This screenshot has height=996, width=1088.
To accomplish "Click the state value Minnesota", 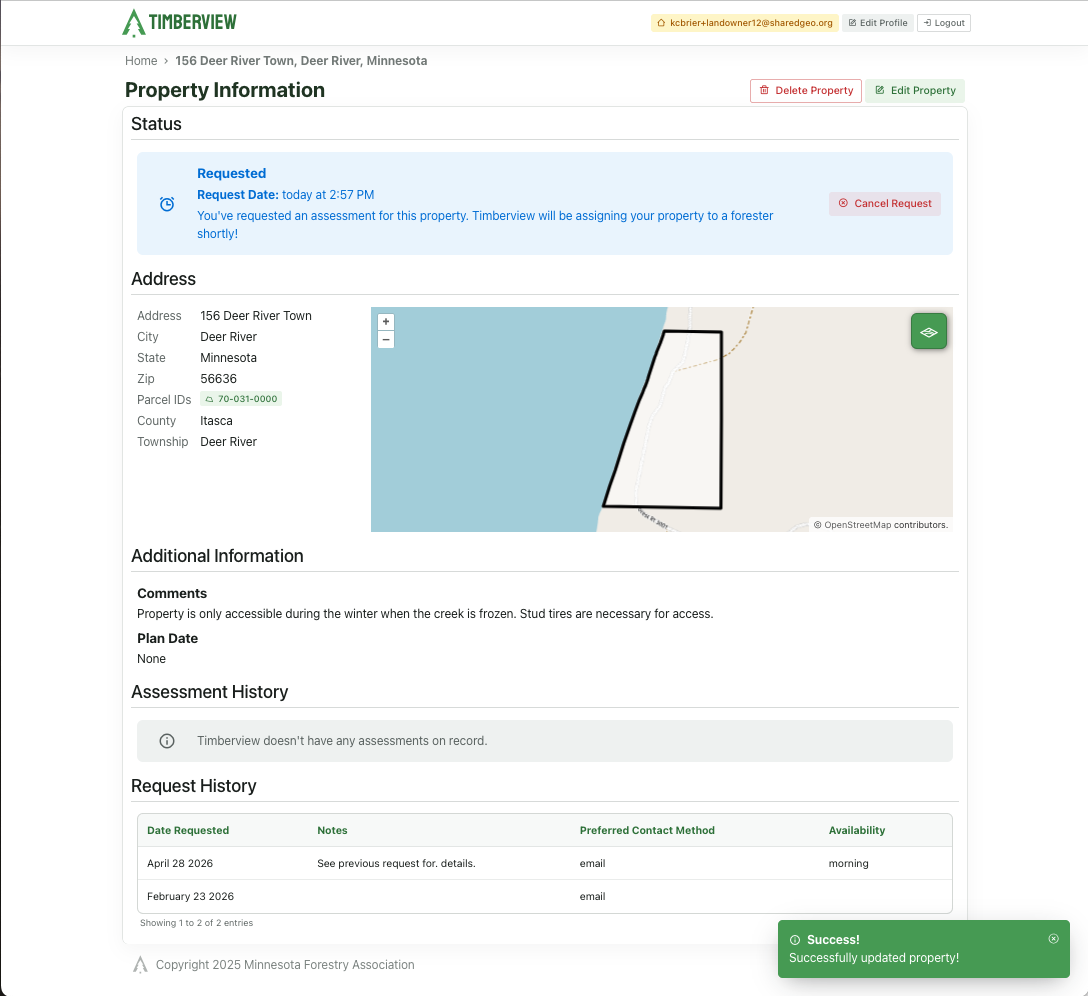I will coord(228,358).
